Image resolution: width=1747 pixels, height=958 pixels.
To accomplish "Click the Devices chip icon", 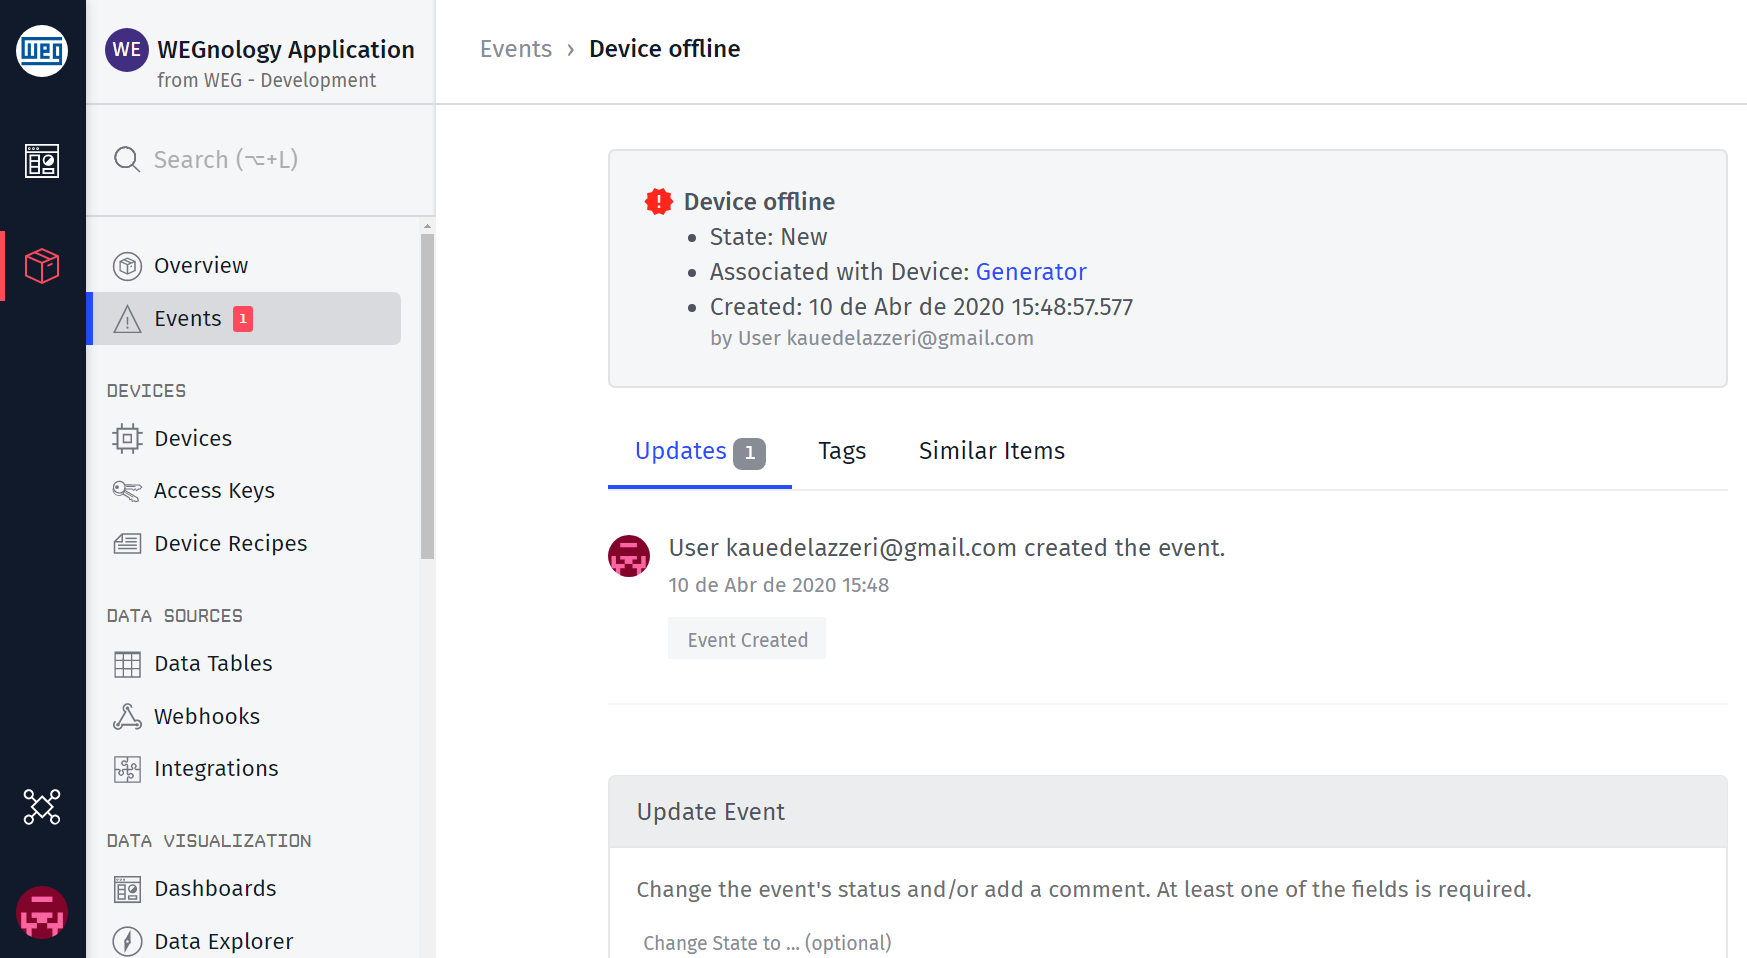I will point(127,439).
